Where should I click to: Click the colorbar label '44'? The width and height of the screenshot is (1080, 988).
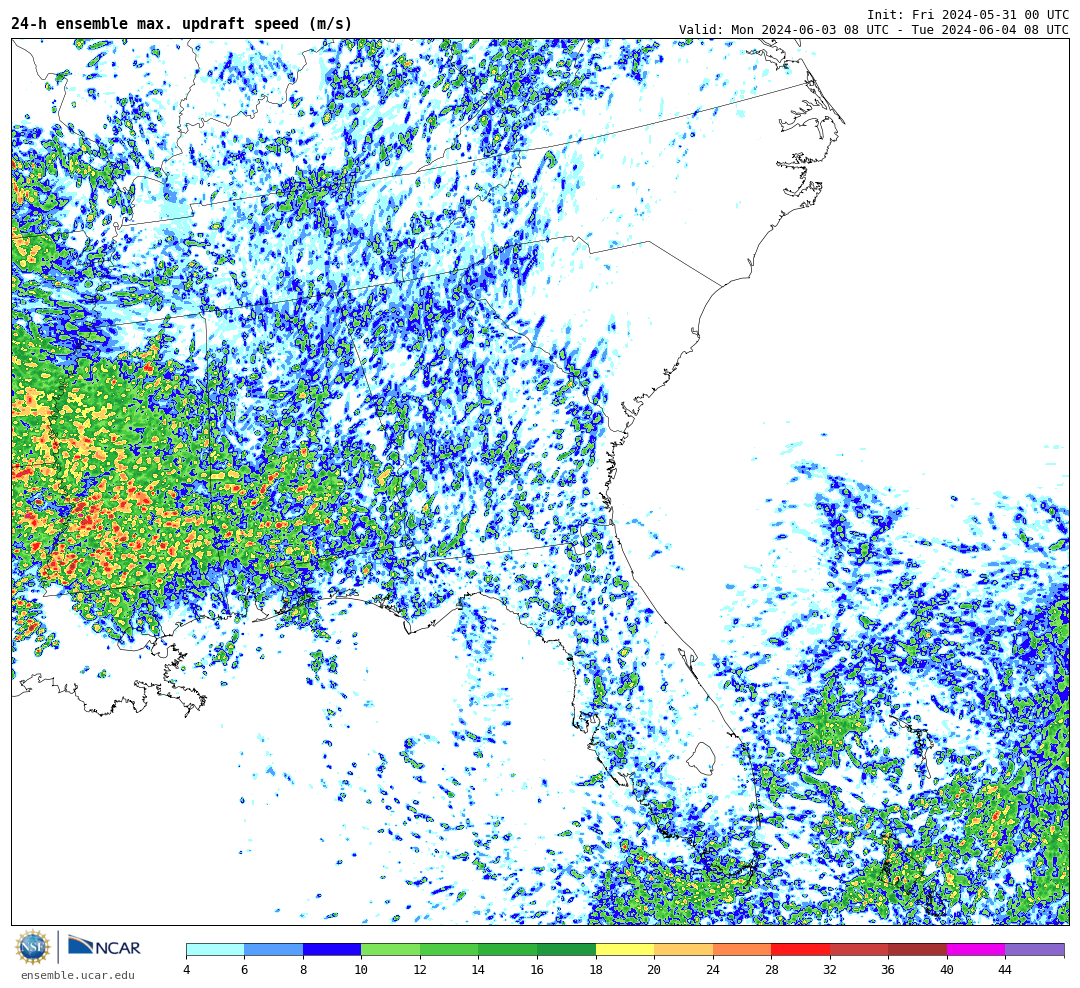(x=1005, y=969)
